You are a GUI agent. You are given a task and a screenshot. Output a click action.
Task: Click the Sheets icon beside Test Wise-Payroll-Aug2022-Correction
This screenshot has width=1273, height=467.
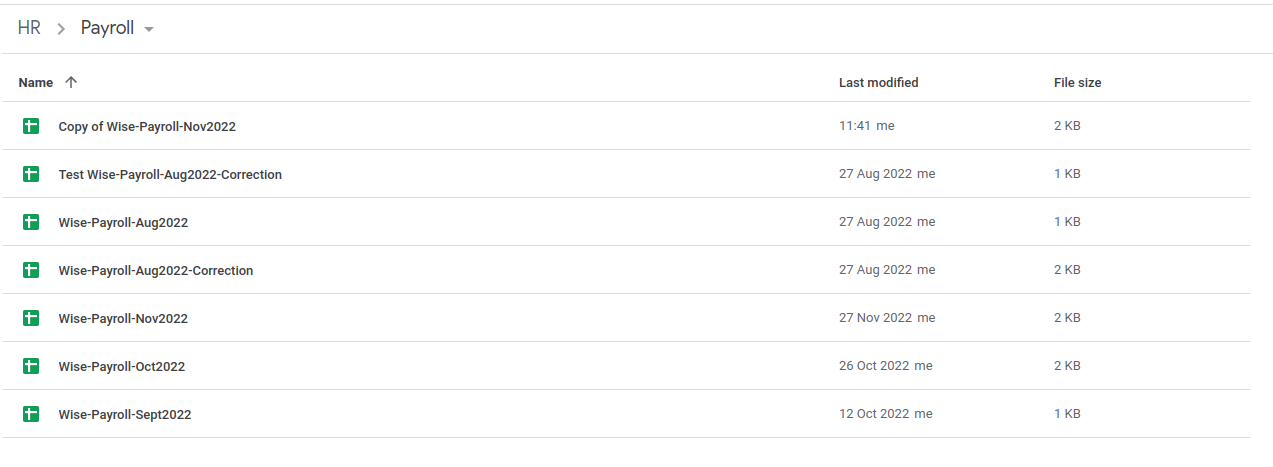click(x=31, y=174)
